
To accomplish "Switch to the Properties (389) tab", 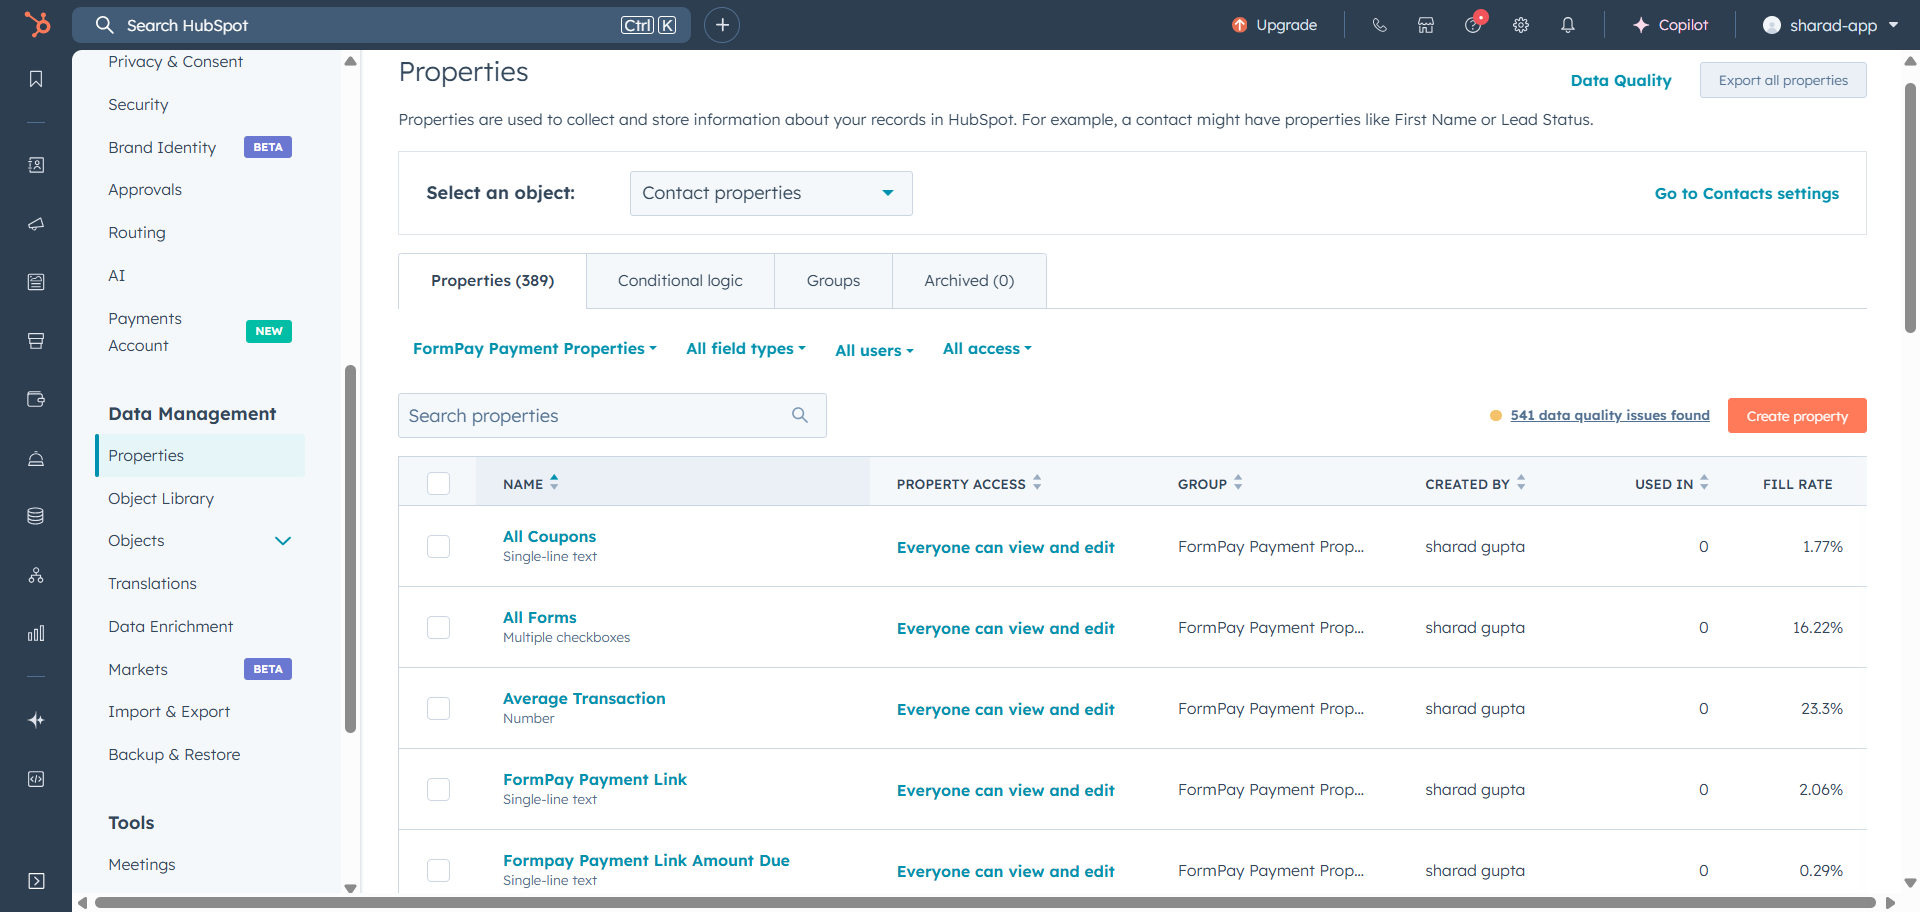I will [x=492, y=281].
